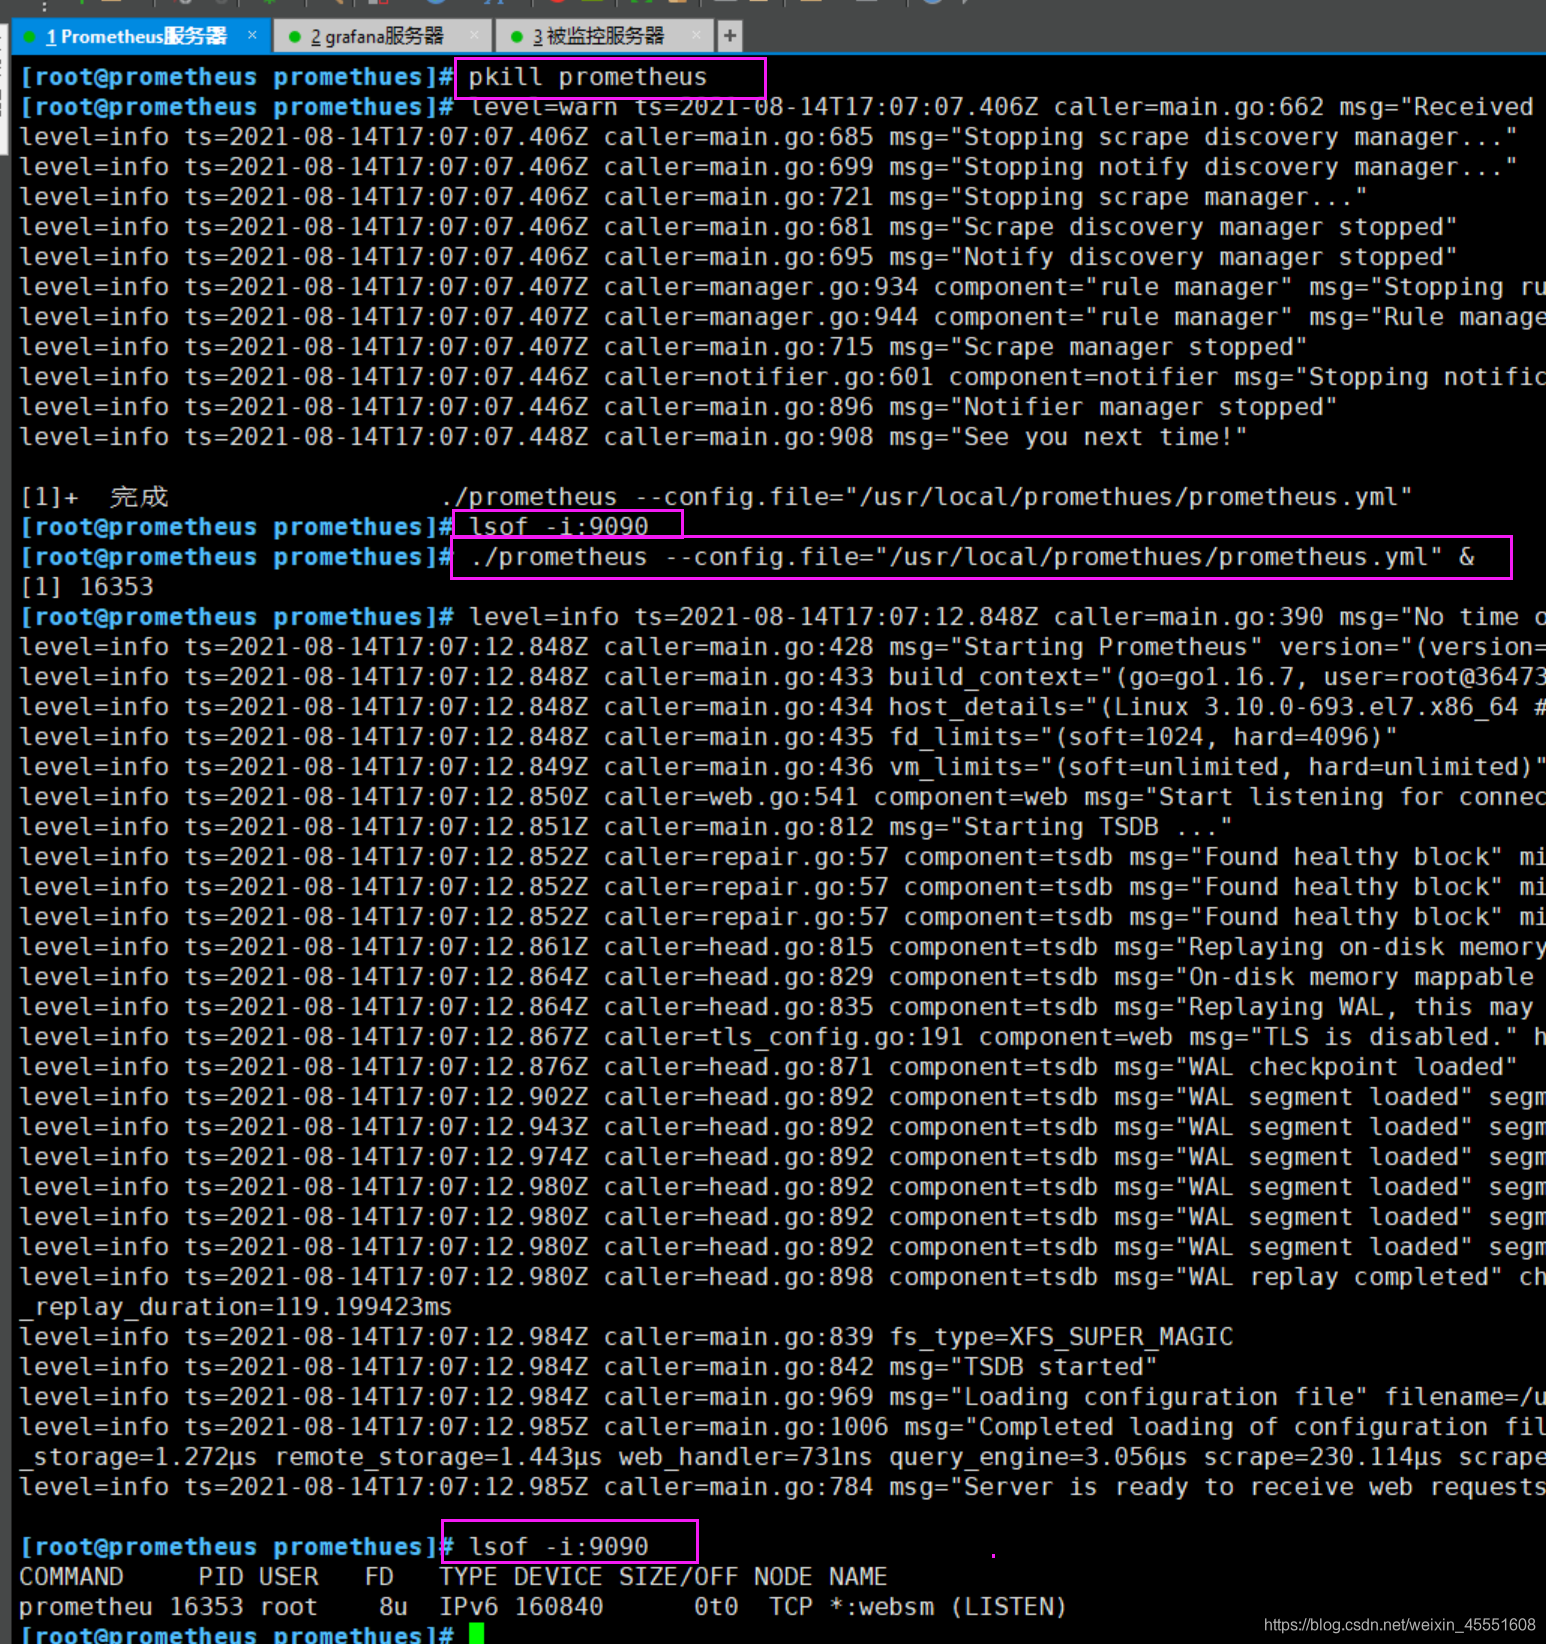Close the 被监控服务器 tab
This screenshot has width=1546, height=1644.
click(696, 35)
